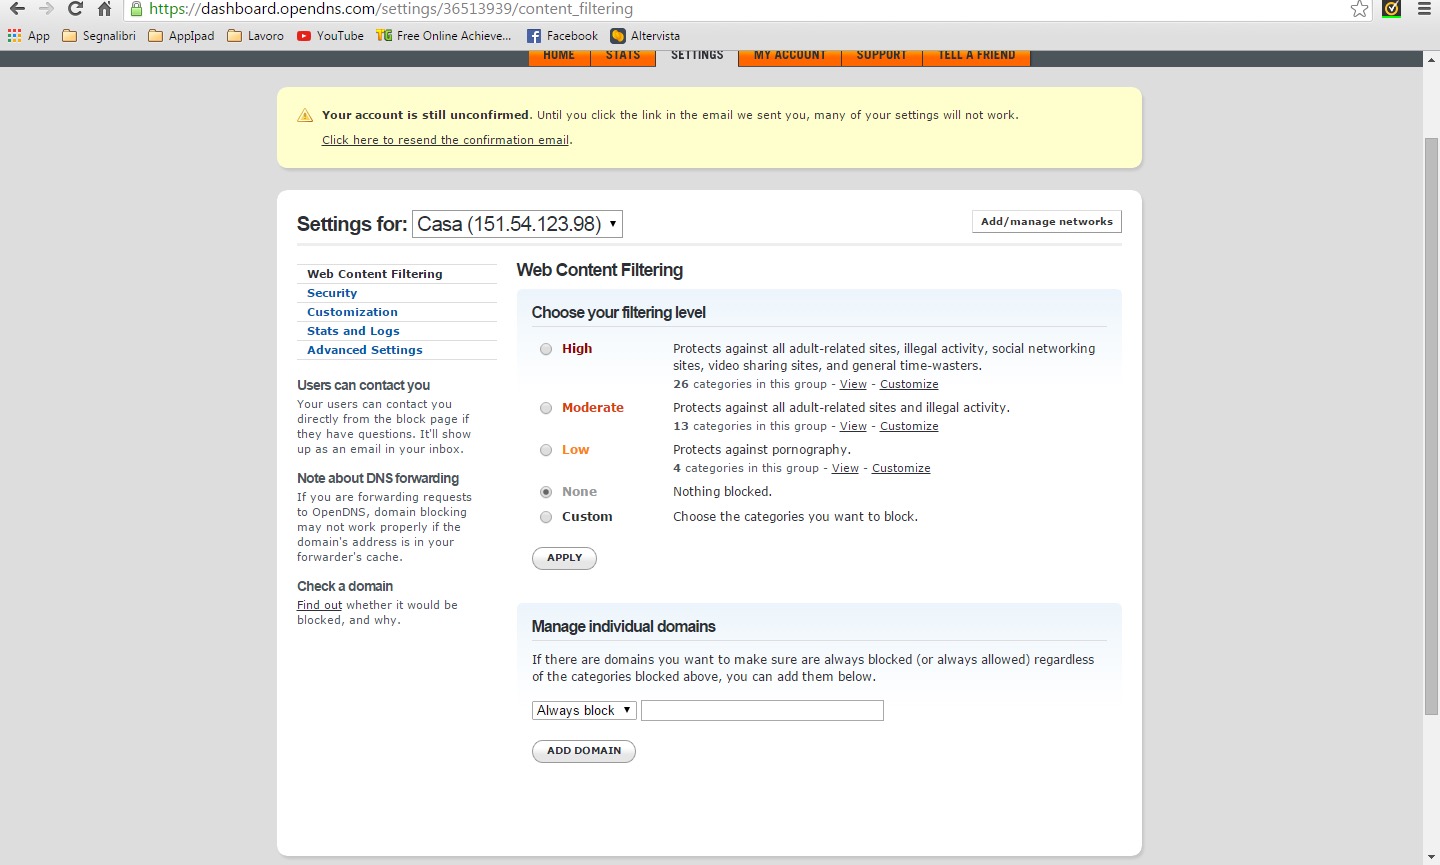Select the High filtering level
The image size is (1440, 865).
click(x=546, y=349)
